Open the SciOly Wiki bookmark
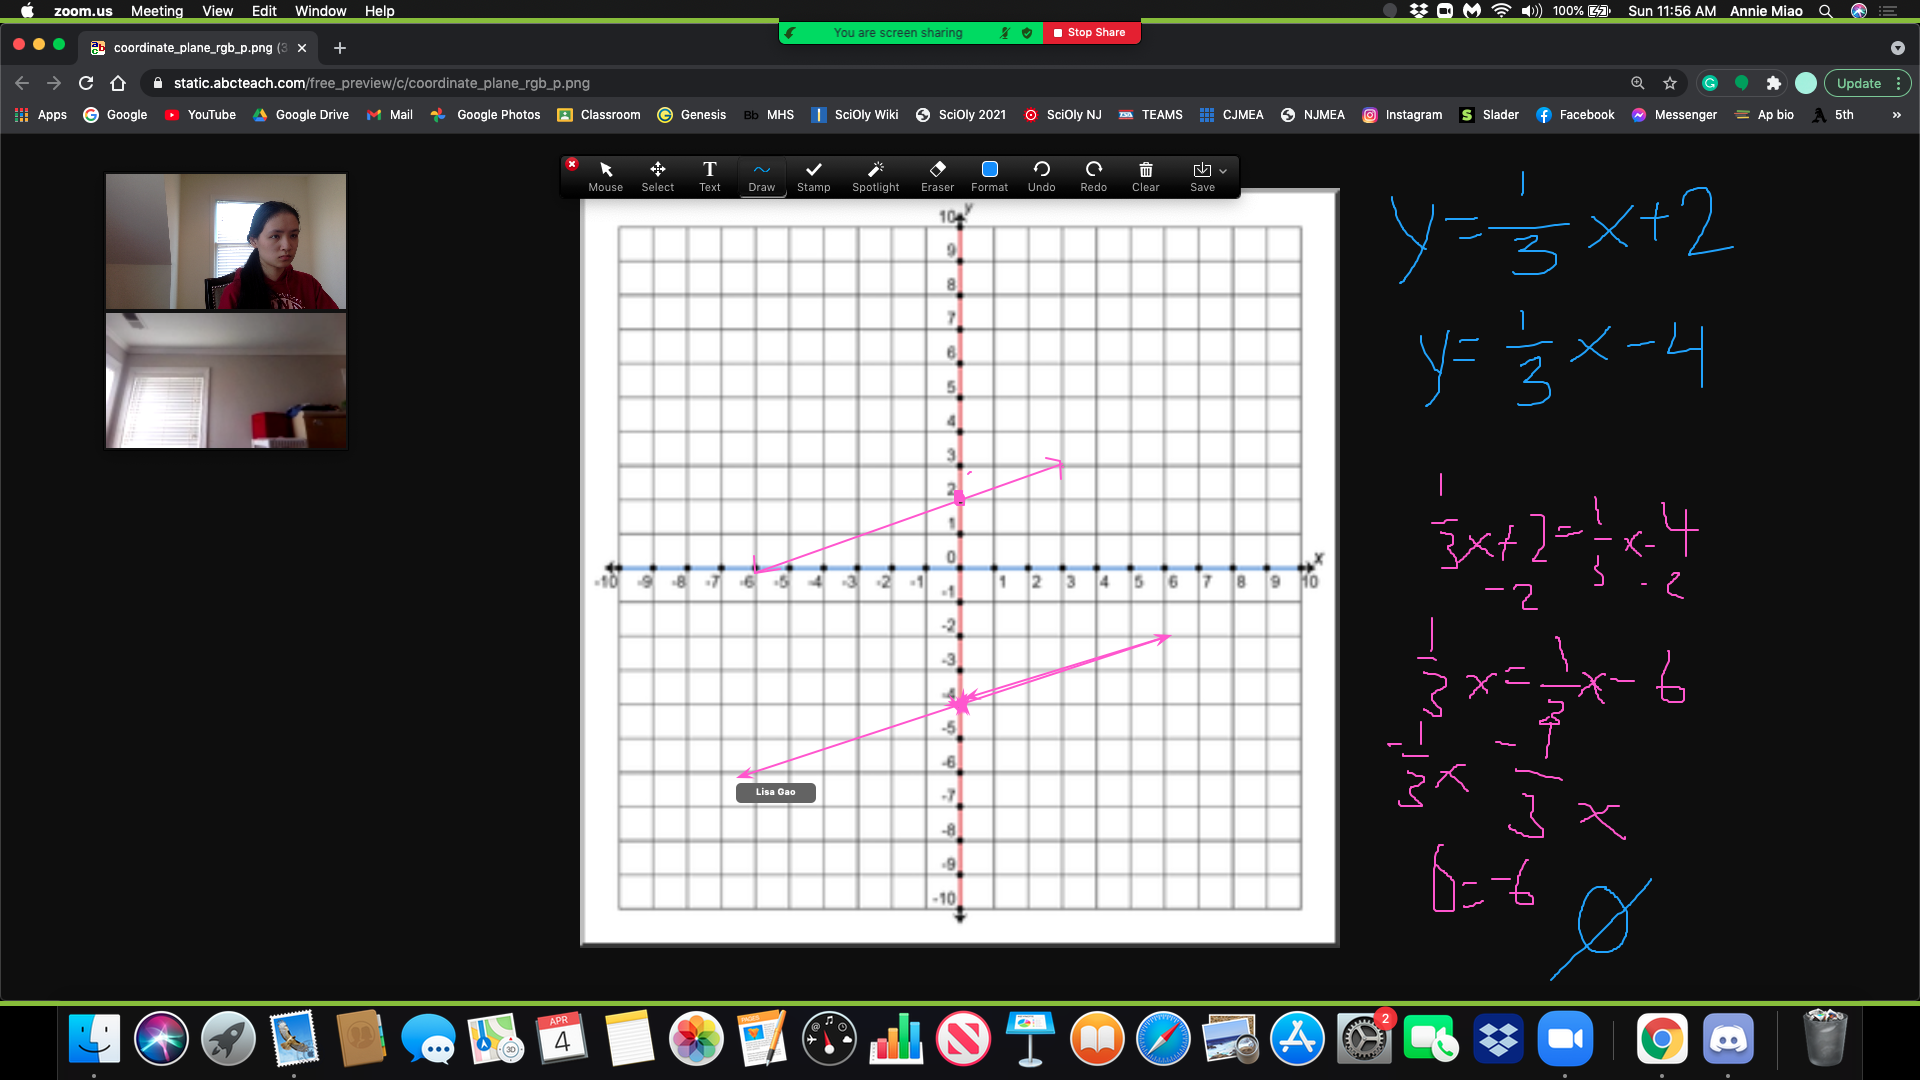 click(855, 115)
